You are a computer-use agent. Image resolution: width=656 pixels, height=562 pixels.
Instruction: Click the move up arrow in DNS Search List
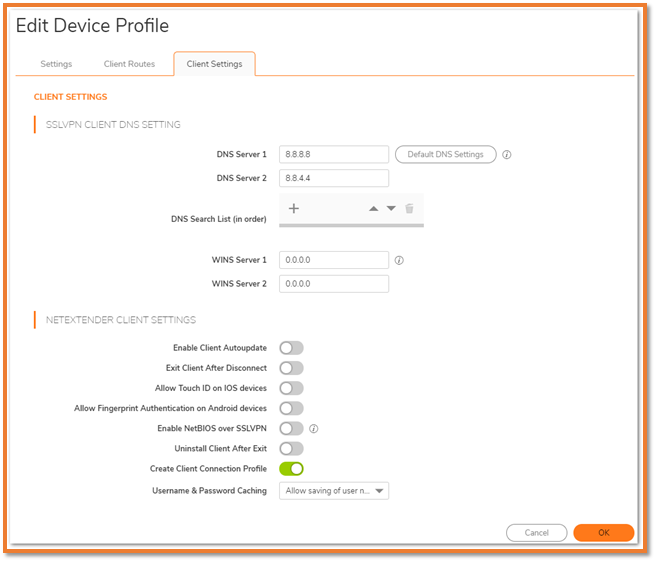tap(374, 209)
